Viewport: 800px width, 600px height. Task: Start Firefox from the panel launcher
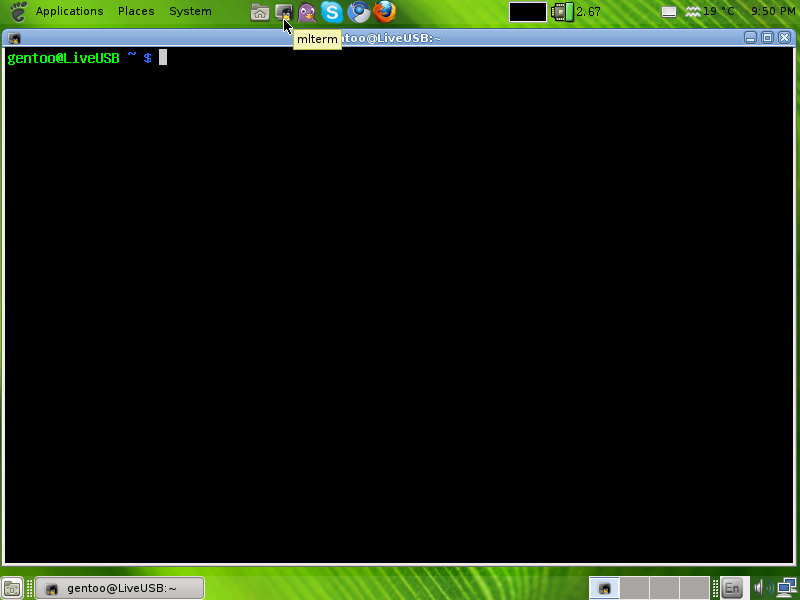385,12
